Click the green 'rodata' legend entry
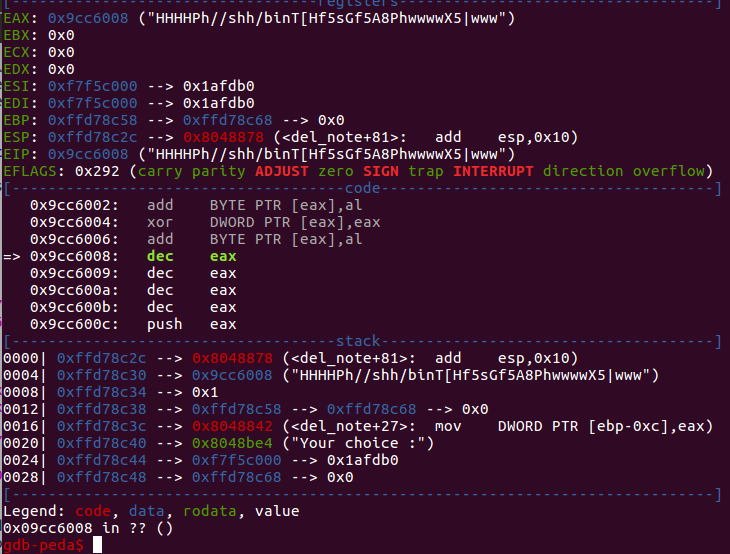 click(210, 511)
